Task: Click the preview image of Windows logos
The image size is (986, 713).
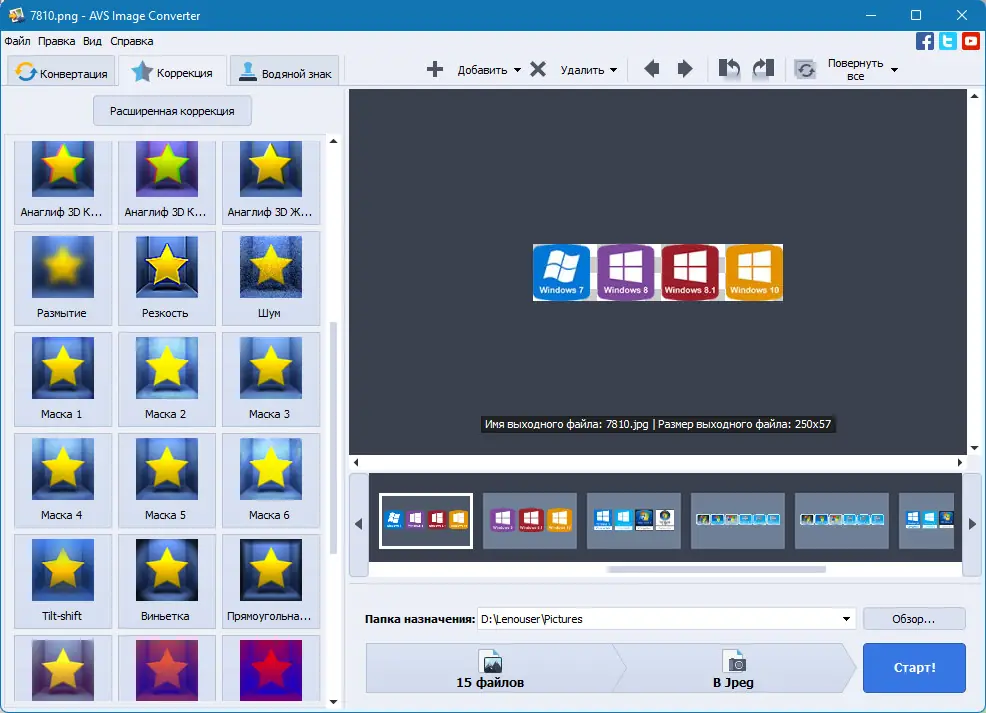Action: 658,272
